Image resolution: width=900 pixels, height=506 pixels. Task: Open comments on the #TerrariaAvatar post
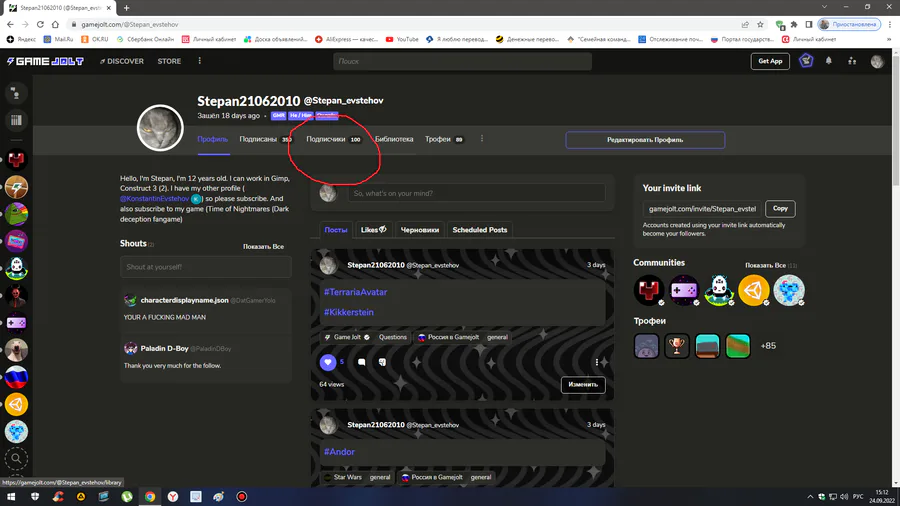click(362, 362)
